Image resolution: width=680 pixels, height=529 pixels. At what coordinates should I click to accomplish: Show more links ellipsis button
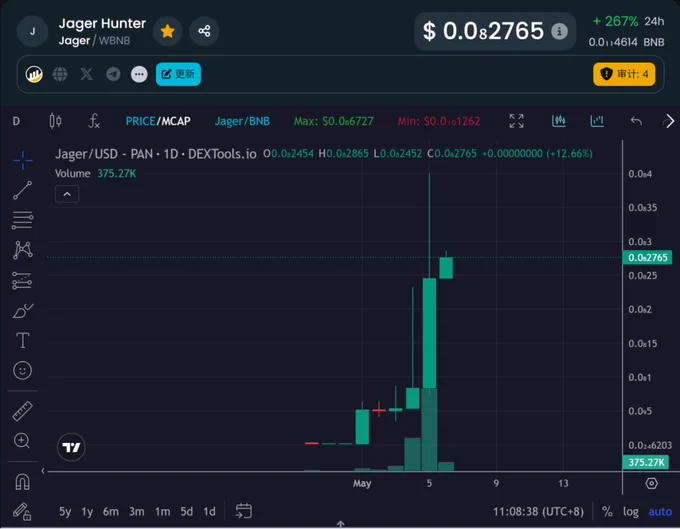point(139,74)
